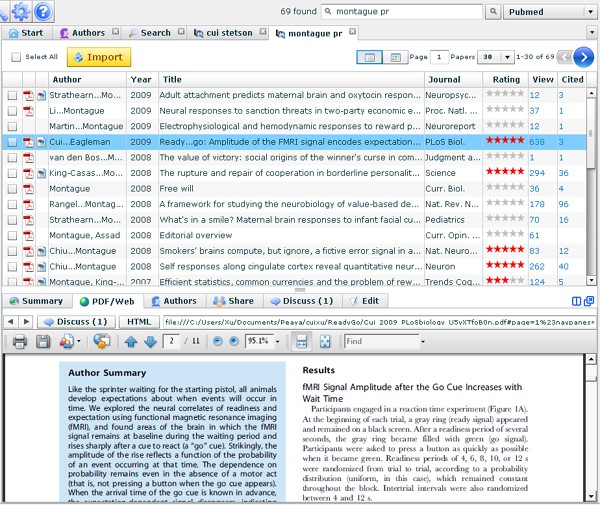Open the Pubmed source dropdown
The width and height of the screenshot is (600, 505).
point(549,12)
